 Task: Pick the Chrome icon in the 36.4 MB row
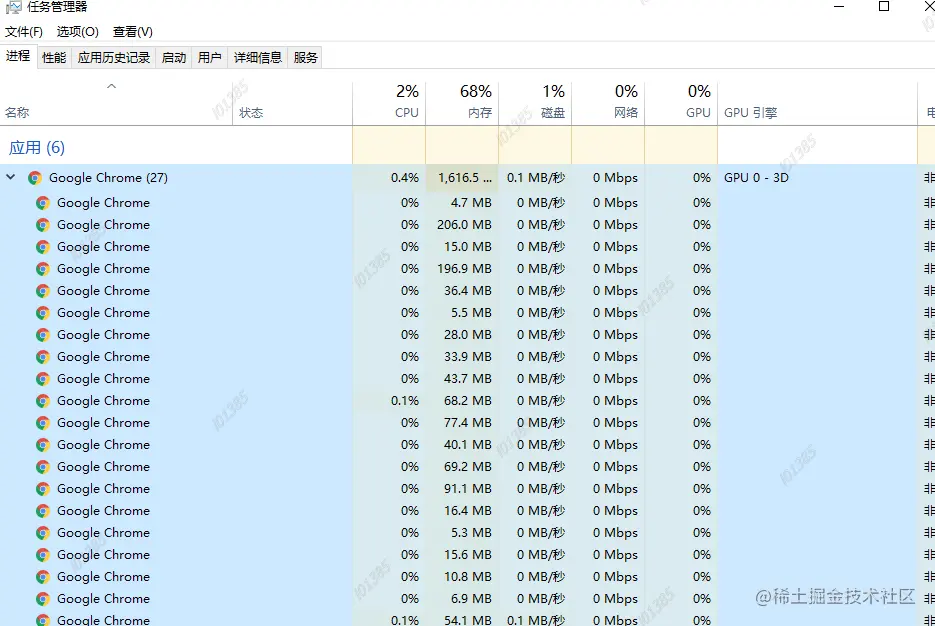pos(42,291)
